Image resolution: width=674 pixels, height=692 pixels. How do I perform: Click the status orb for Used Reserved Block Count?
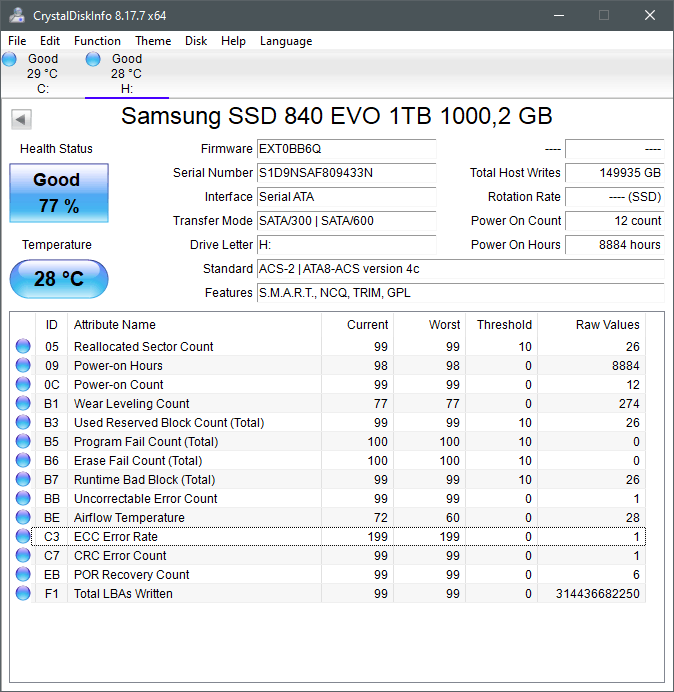coord(23,422)
